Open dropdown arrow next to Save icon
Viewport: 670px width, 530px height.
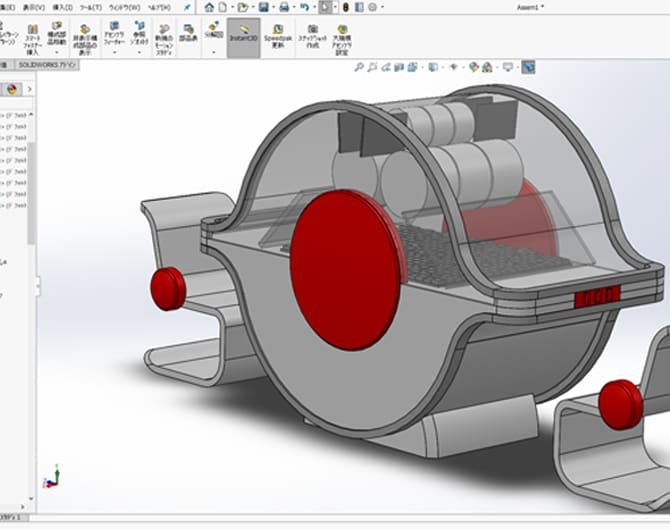pos(273,7)
